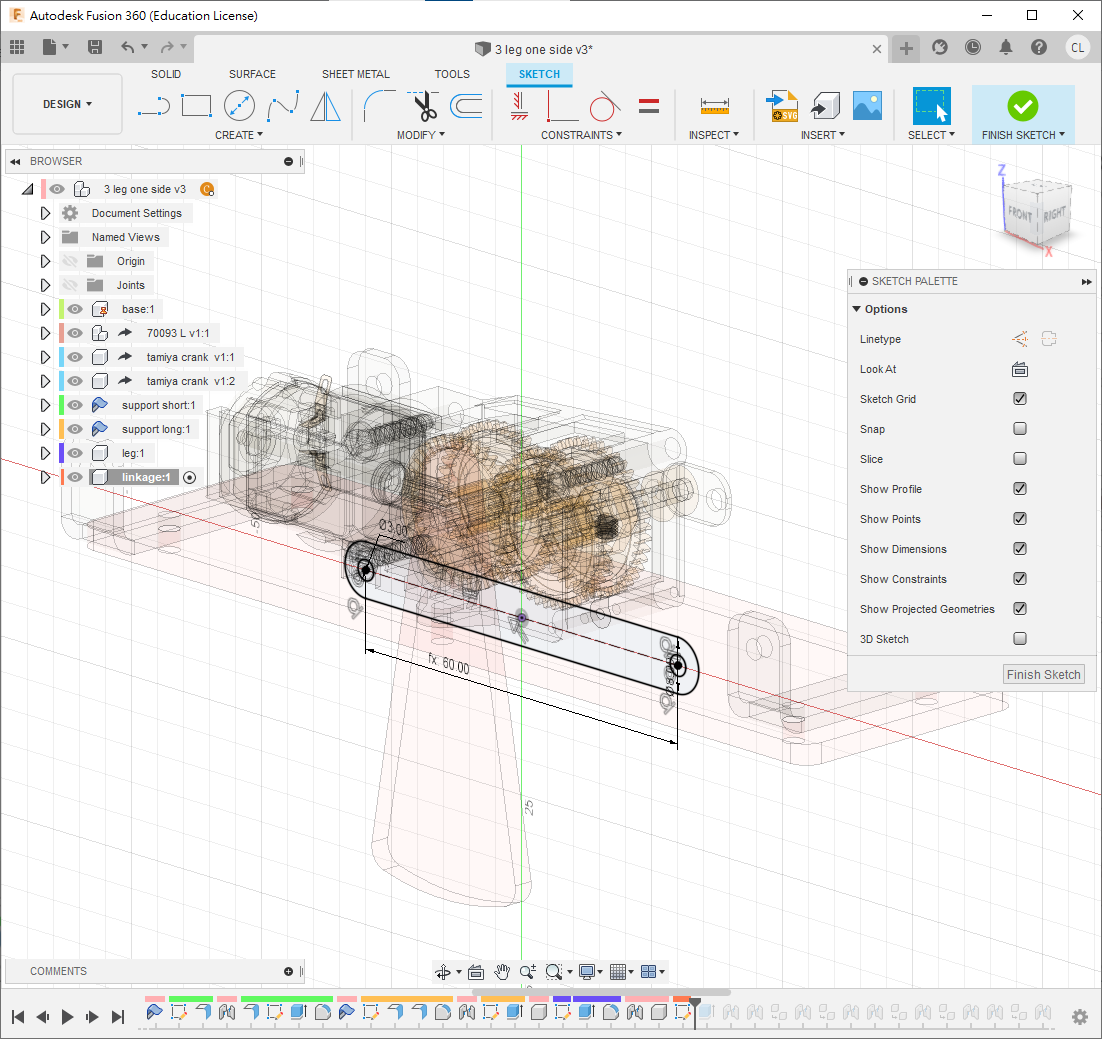Viewport: 1102px width, 1039px height.
Task: Enable the 3D Sketch checkbox
Action: coord(1019,639)
